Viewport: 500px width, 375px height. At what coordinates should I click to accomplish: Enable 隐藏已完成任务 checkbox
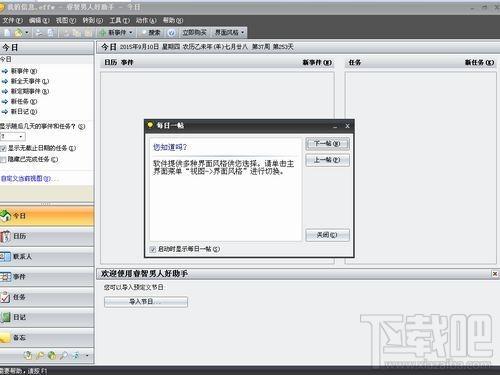pyautogui.click(x=3, y=160)
